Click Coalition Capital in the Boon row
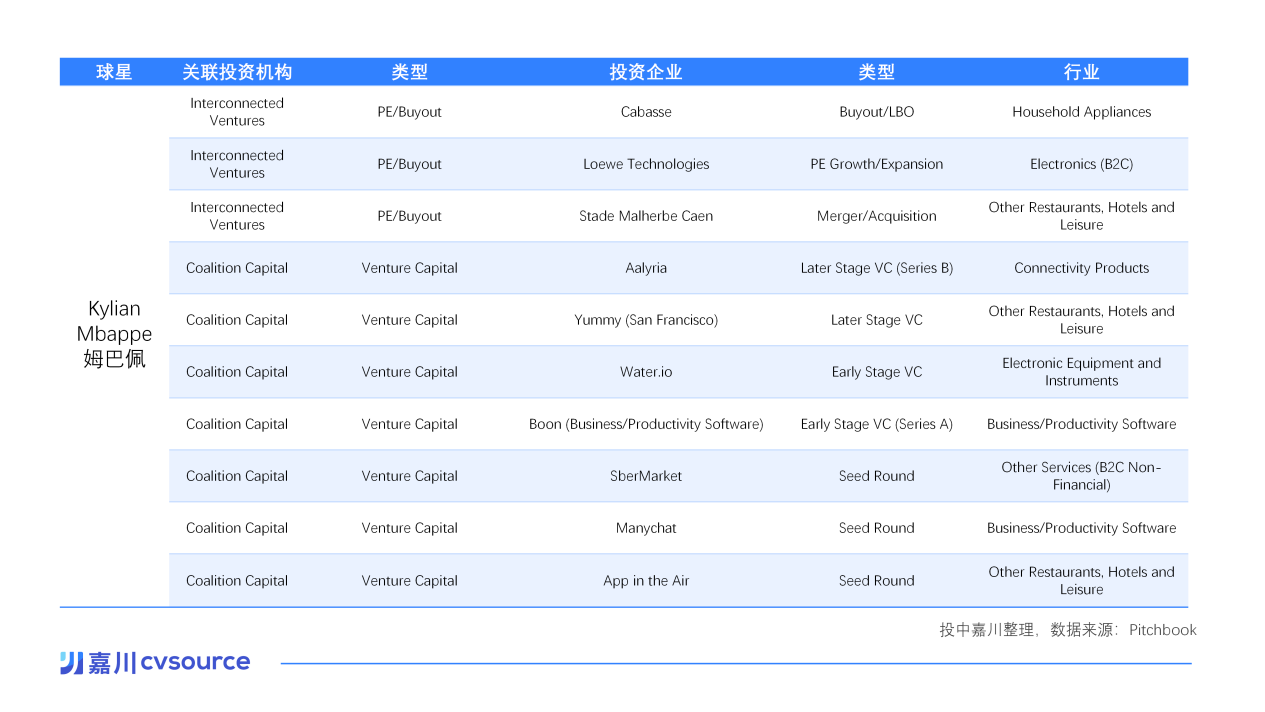The height and width of the screenshot is (712, 1265). pos(237,424)
